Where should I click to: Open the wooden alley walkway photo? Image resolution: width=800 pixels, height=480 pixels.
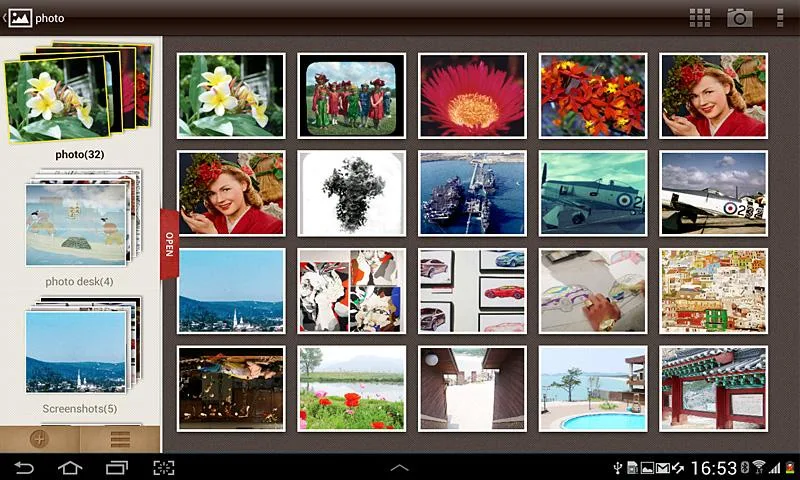point(472,389)
